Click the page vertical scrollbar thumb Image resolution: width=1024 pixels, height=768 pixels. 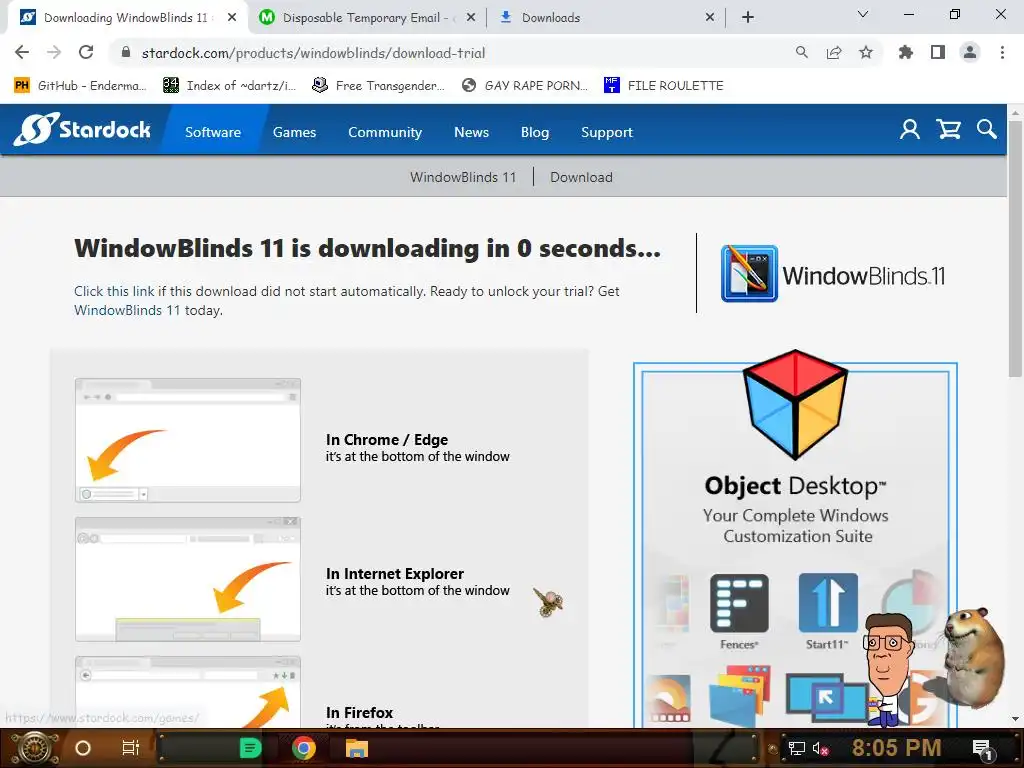tap(1015, 248)
